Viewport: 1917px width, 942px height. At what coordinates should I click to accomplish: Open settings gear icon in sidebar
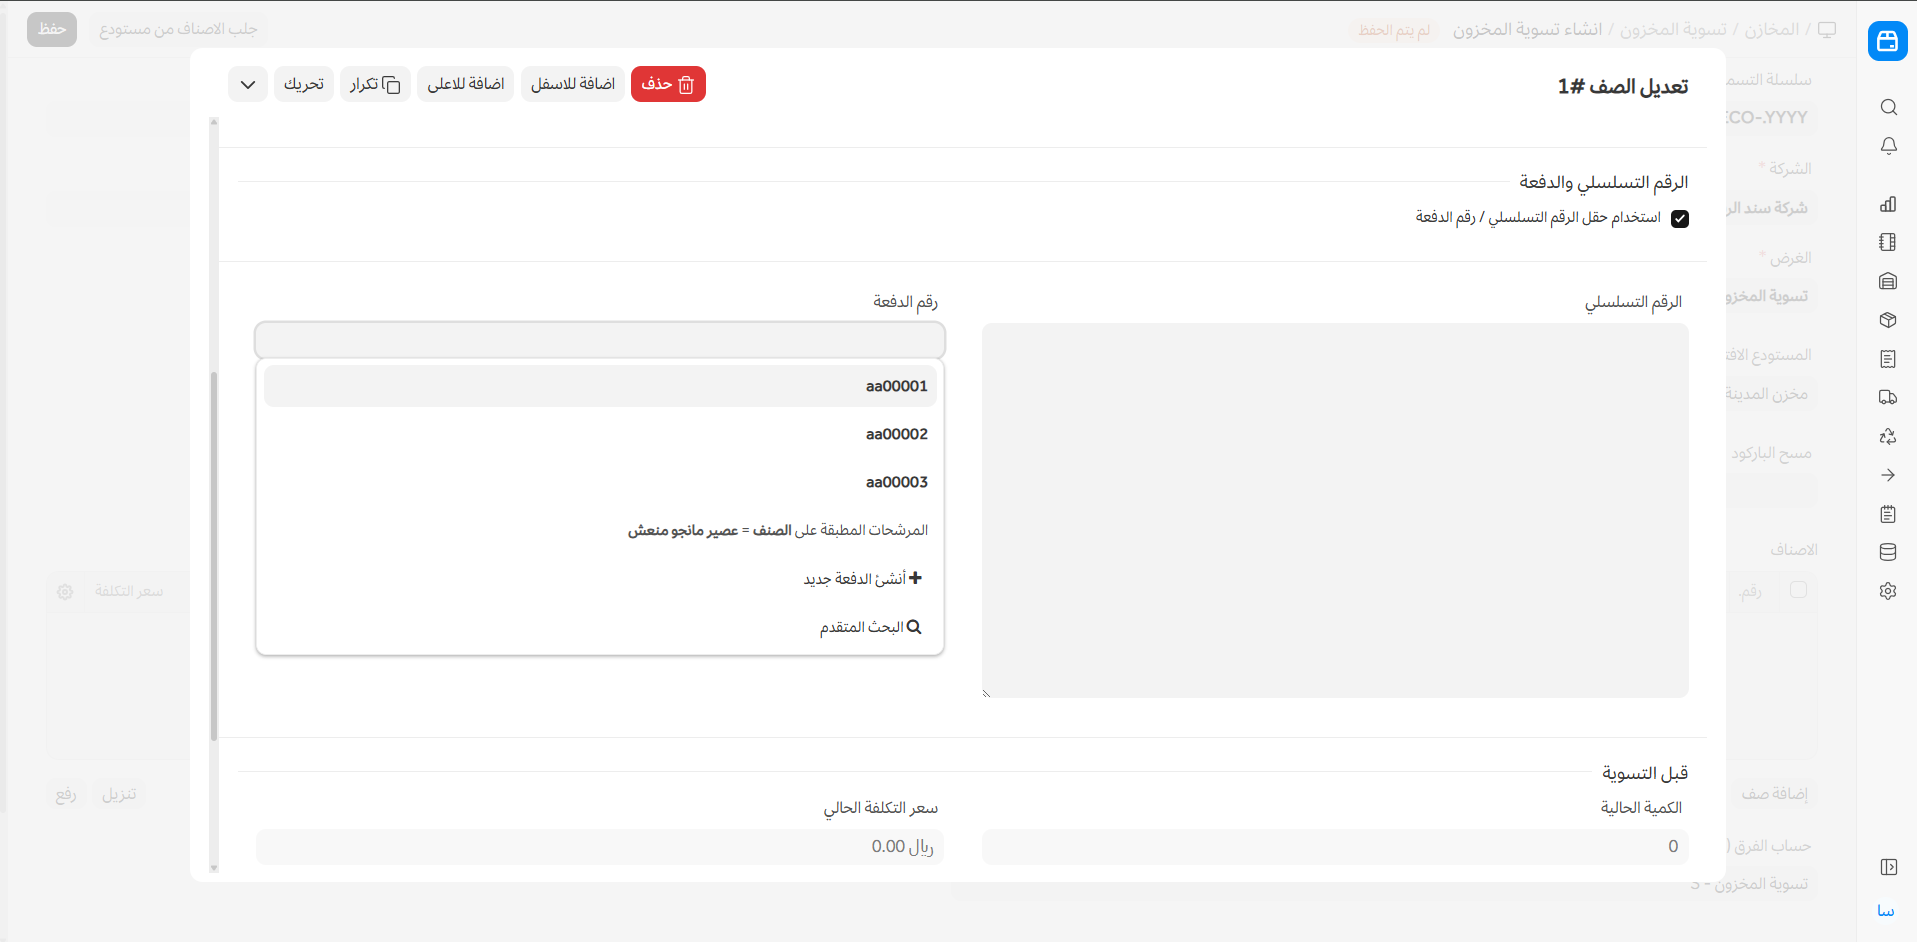(1888, 591)
